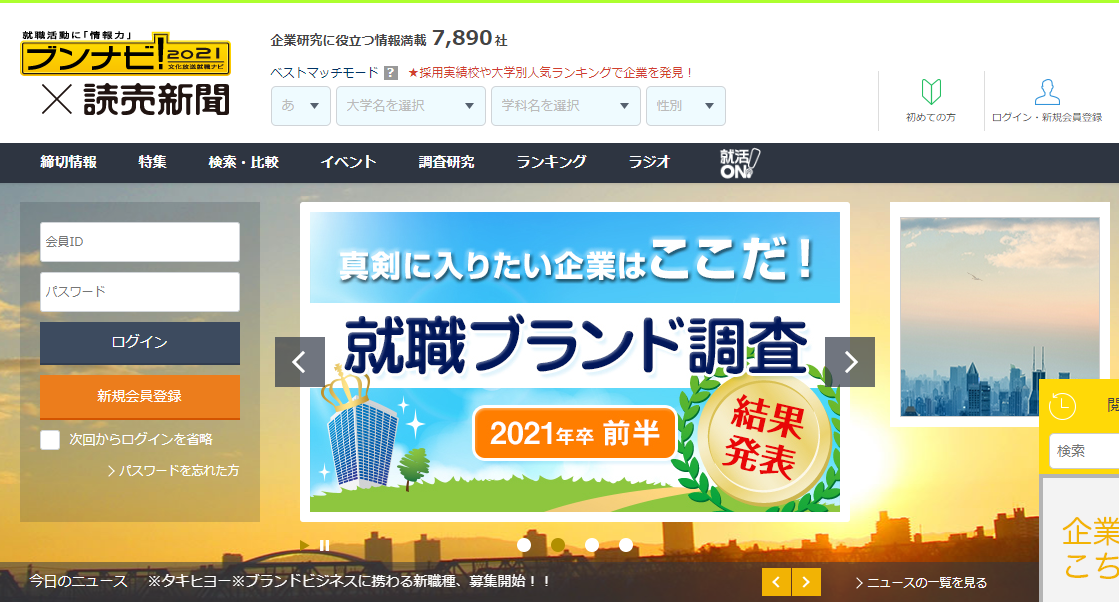1119x602 pixels.
Task: Open the 就職ブランド調査 banner
Action: (574, 362)
